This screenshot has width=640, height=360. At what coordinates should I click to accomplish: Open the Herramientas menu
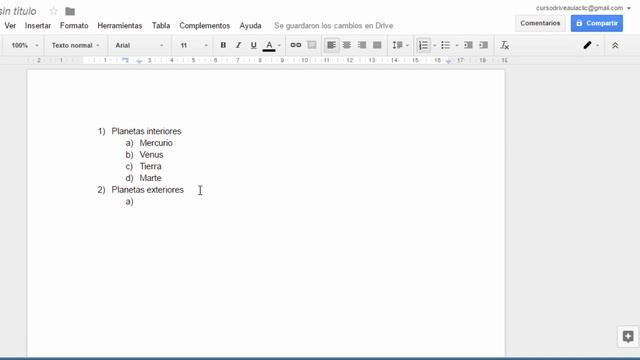pyautogui.click(x=120, y=26)
